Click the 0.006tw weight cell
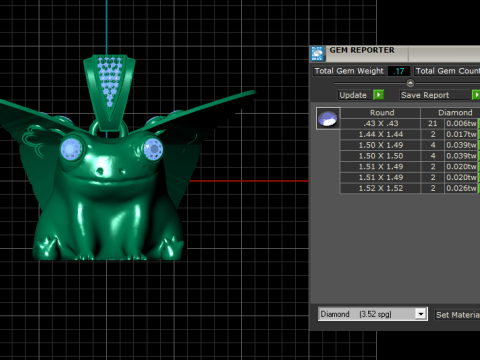This screenshot has height=360, width=480. pyautogui.click(x=461, y=123)
